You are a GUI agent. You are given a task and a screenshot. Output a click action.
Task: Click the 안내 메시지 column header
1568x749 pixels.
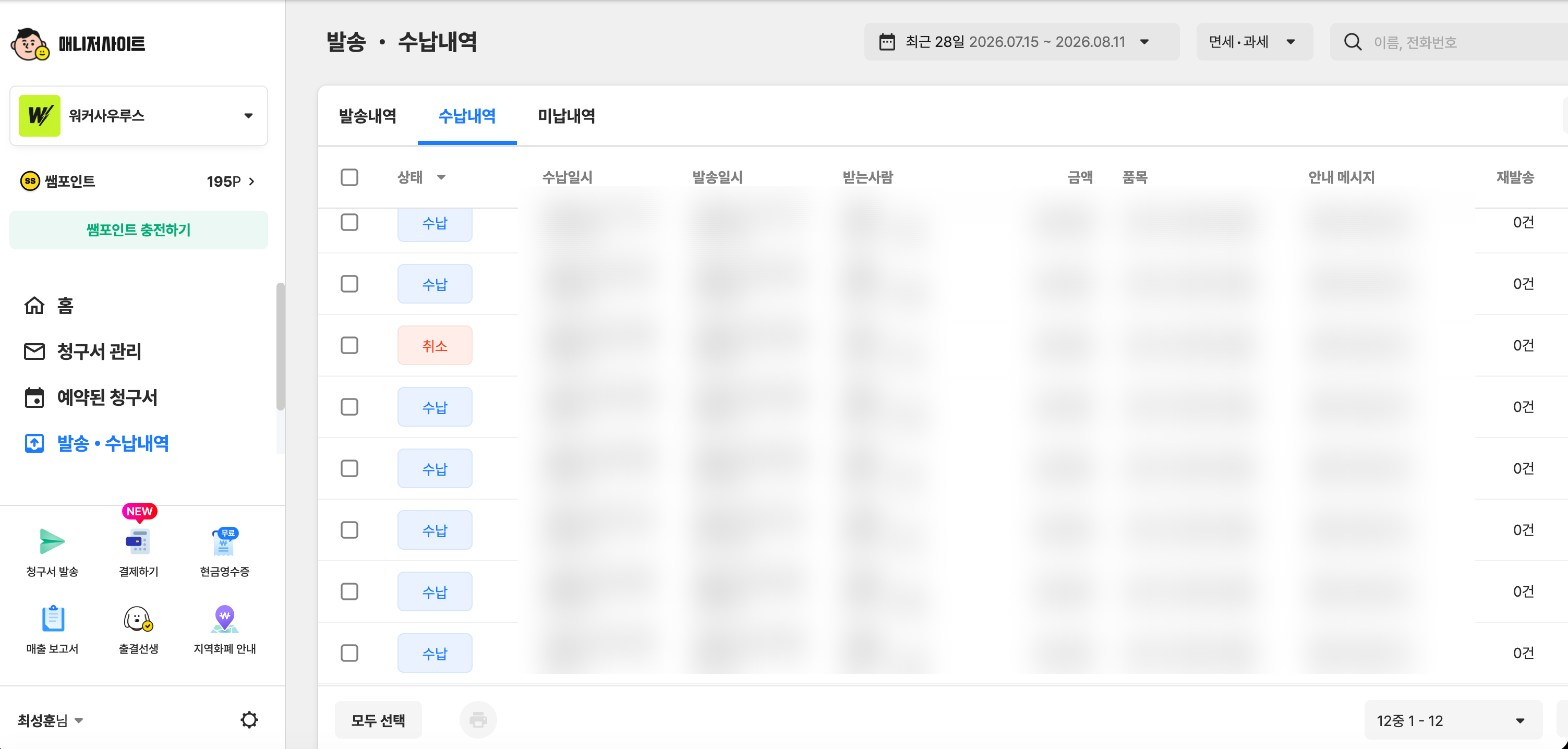1341,177
